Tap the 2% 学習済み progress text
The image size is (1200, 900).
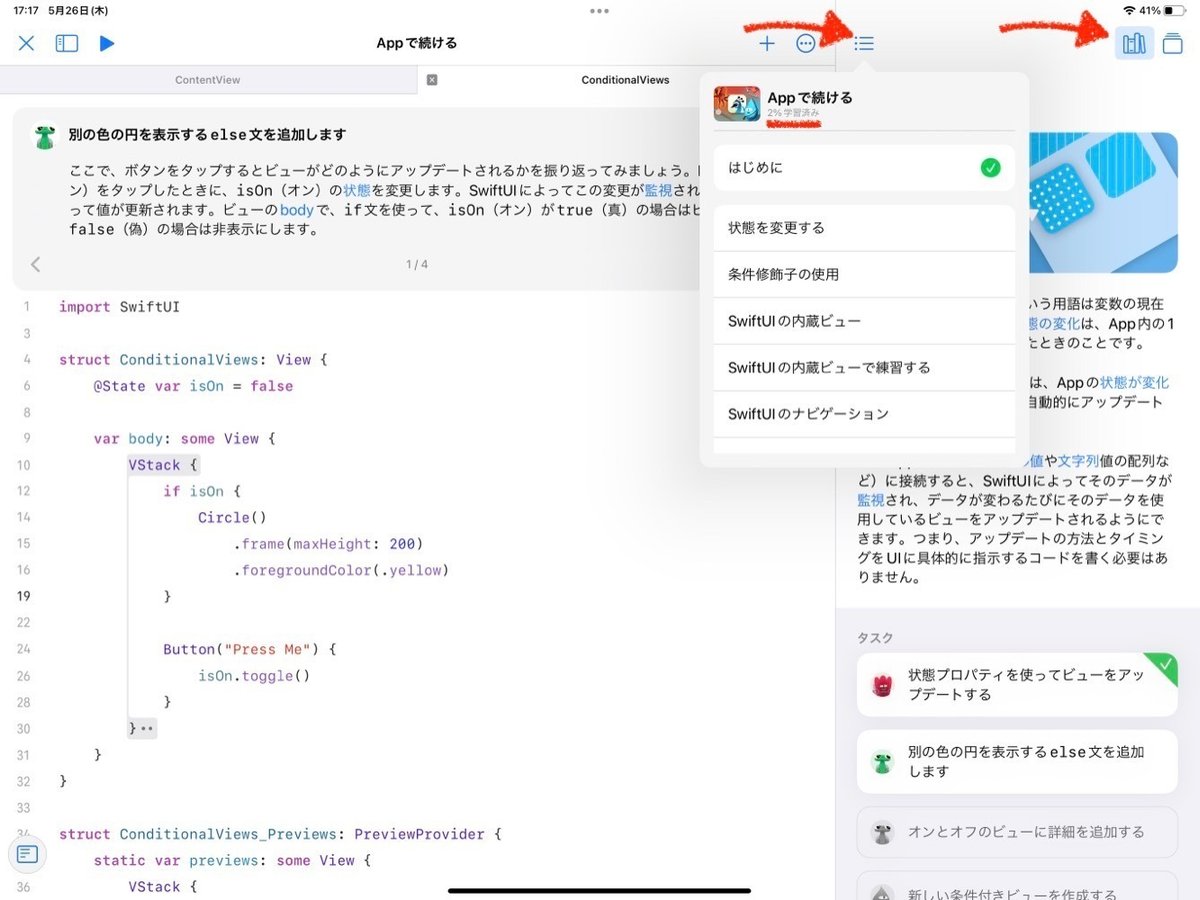point(794,114)
